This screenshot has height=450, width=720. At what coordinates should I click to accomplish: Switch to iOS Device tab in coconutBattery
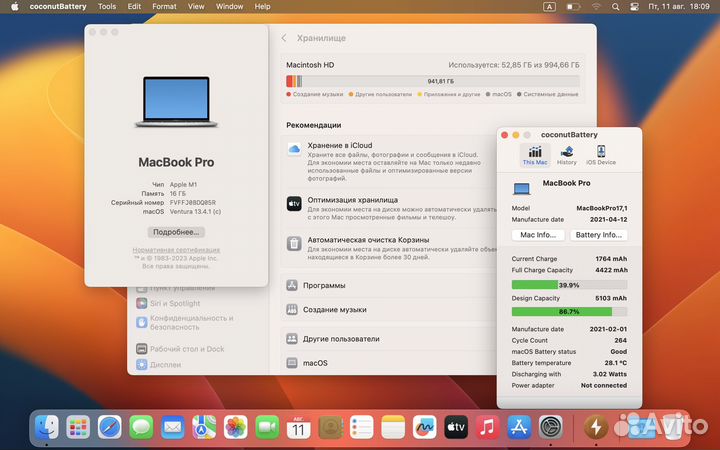pyautogui.click(x=601, y=155)
